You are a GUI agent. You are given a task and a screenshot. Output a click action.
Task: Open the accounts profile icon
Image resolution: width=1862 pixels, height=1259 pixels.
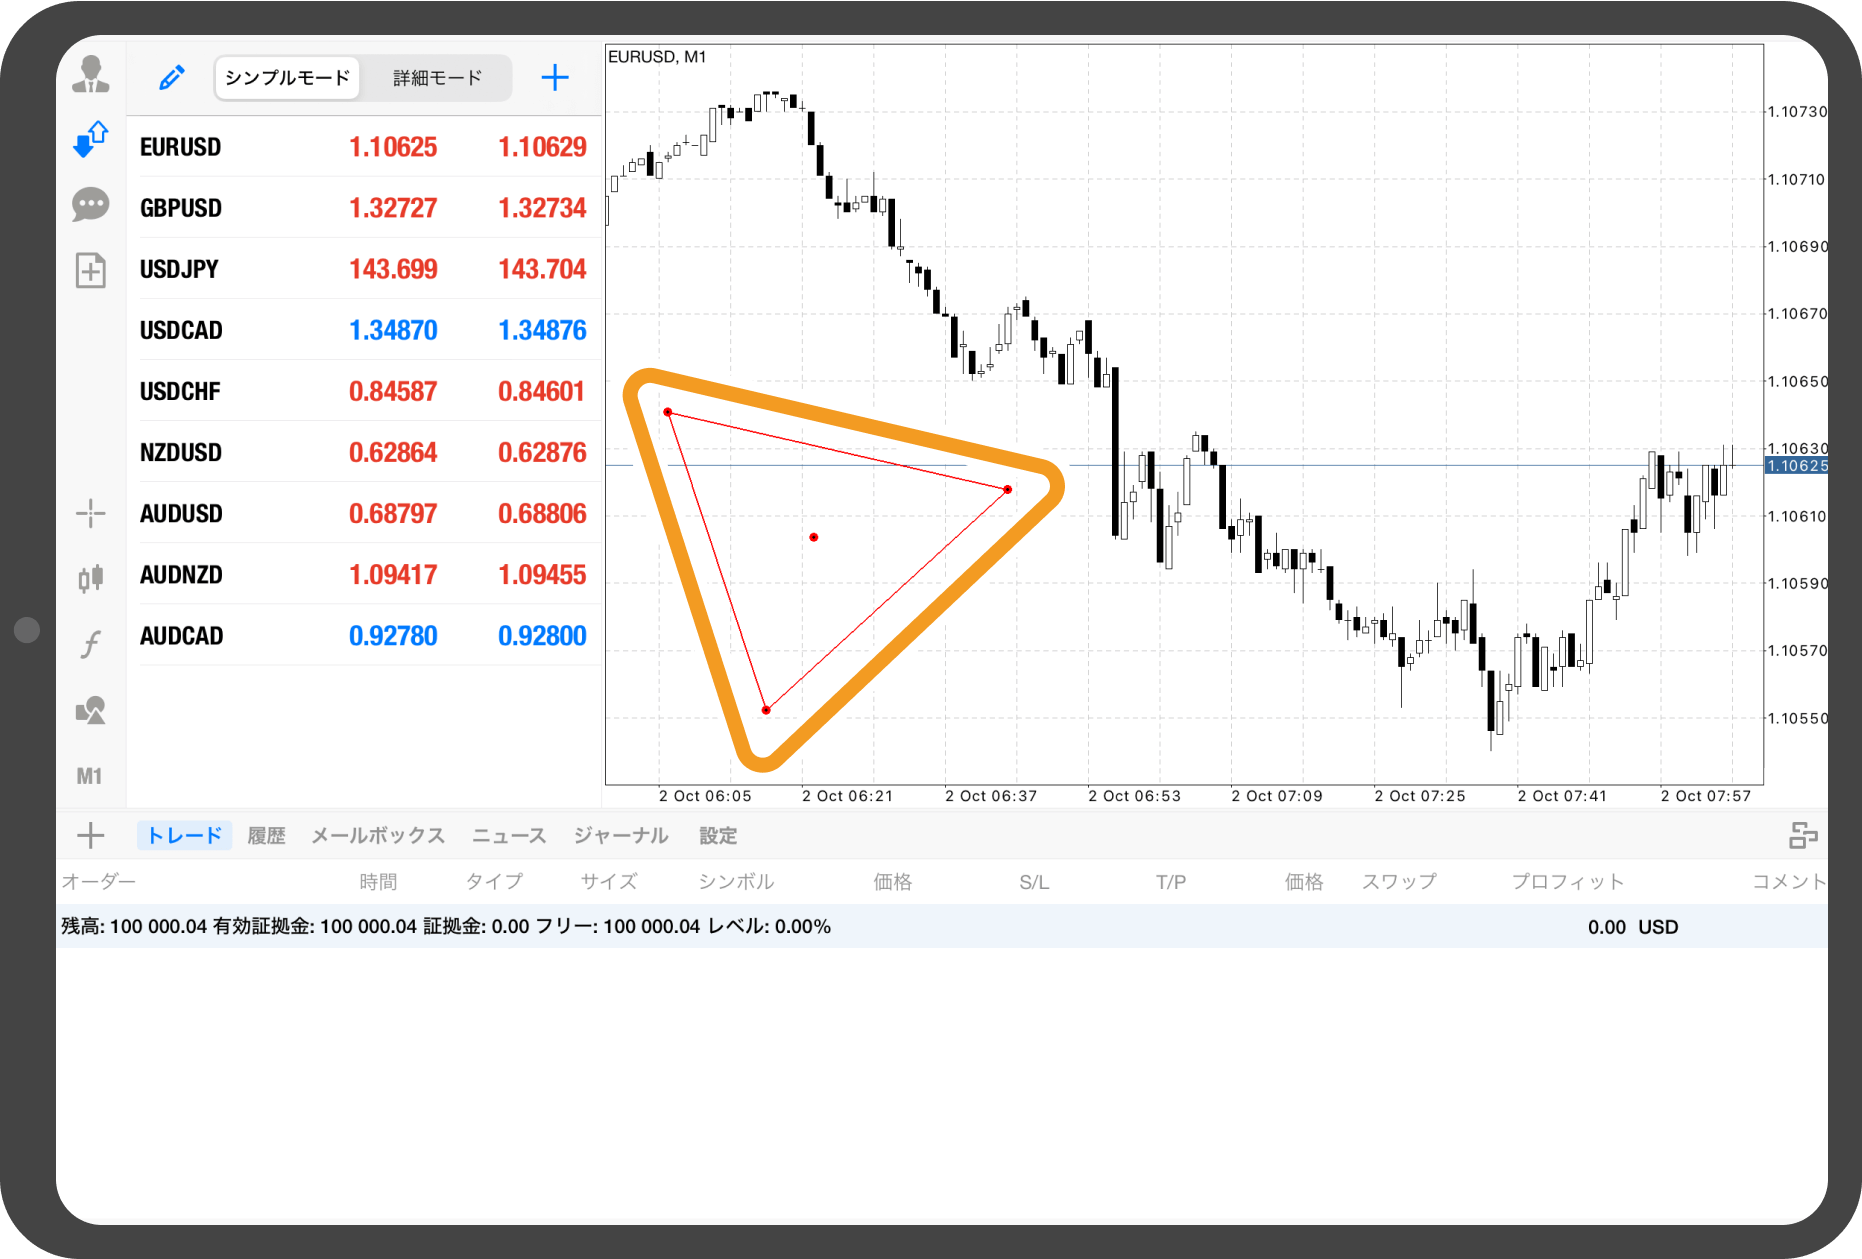91,75
